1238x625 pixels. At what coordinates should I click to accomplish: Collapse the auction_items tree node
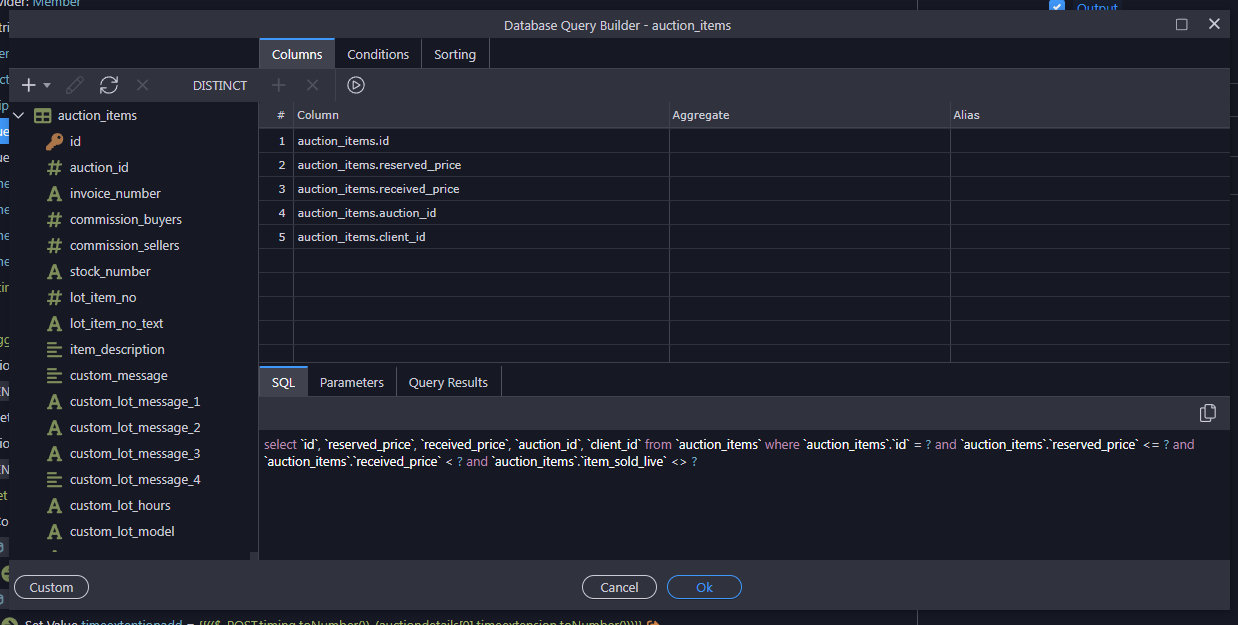pyautogui.click(x=18, y=116)
